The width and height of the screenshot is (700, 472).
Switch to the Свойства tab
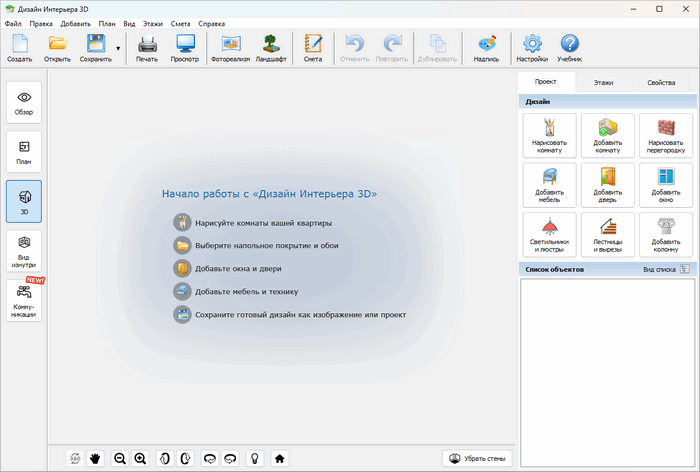click(660, 83)
